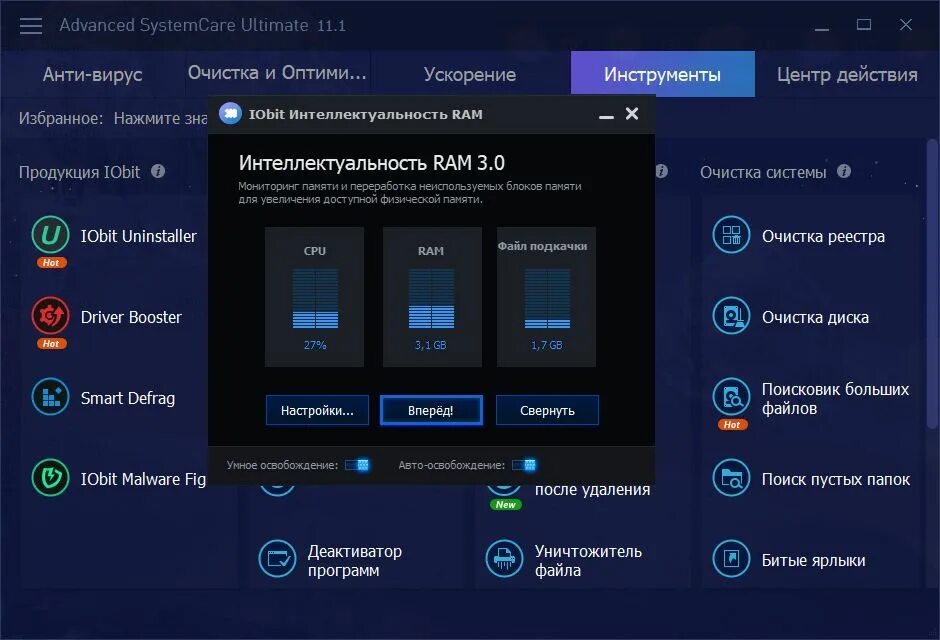Screen dimensions: 940x640
Task: Click the Деактиватор программ label
Action: point(355,560)
